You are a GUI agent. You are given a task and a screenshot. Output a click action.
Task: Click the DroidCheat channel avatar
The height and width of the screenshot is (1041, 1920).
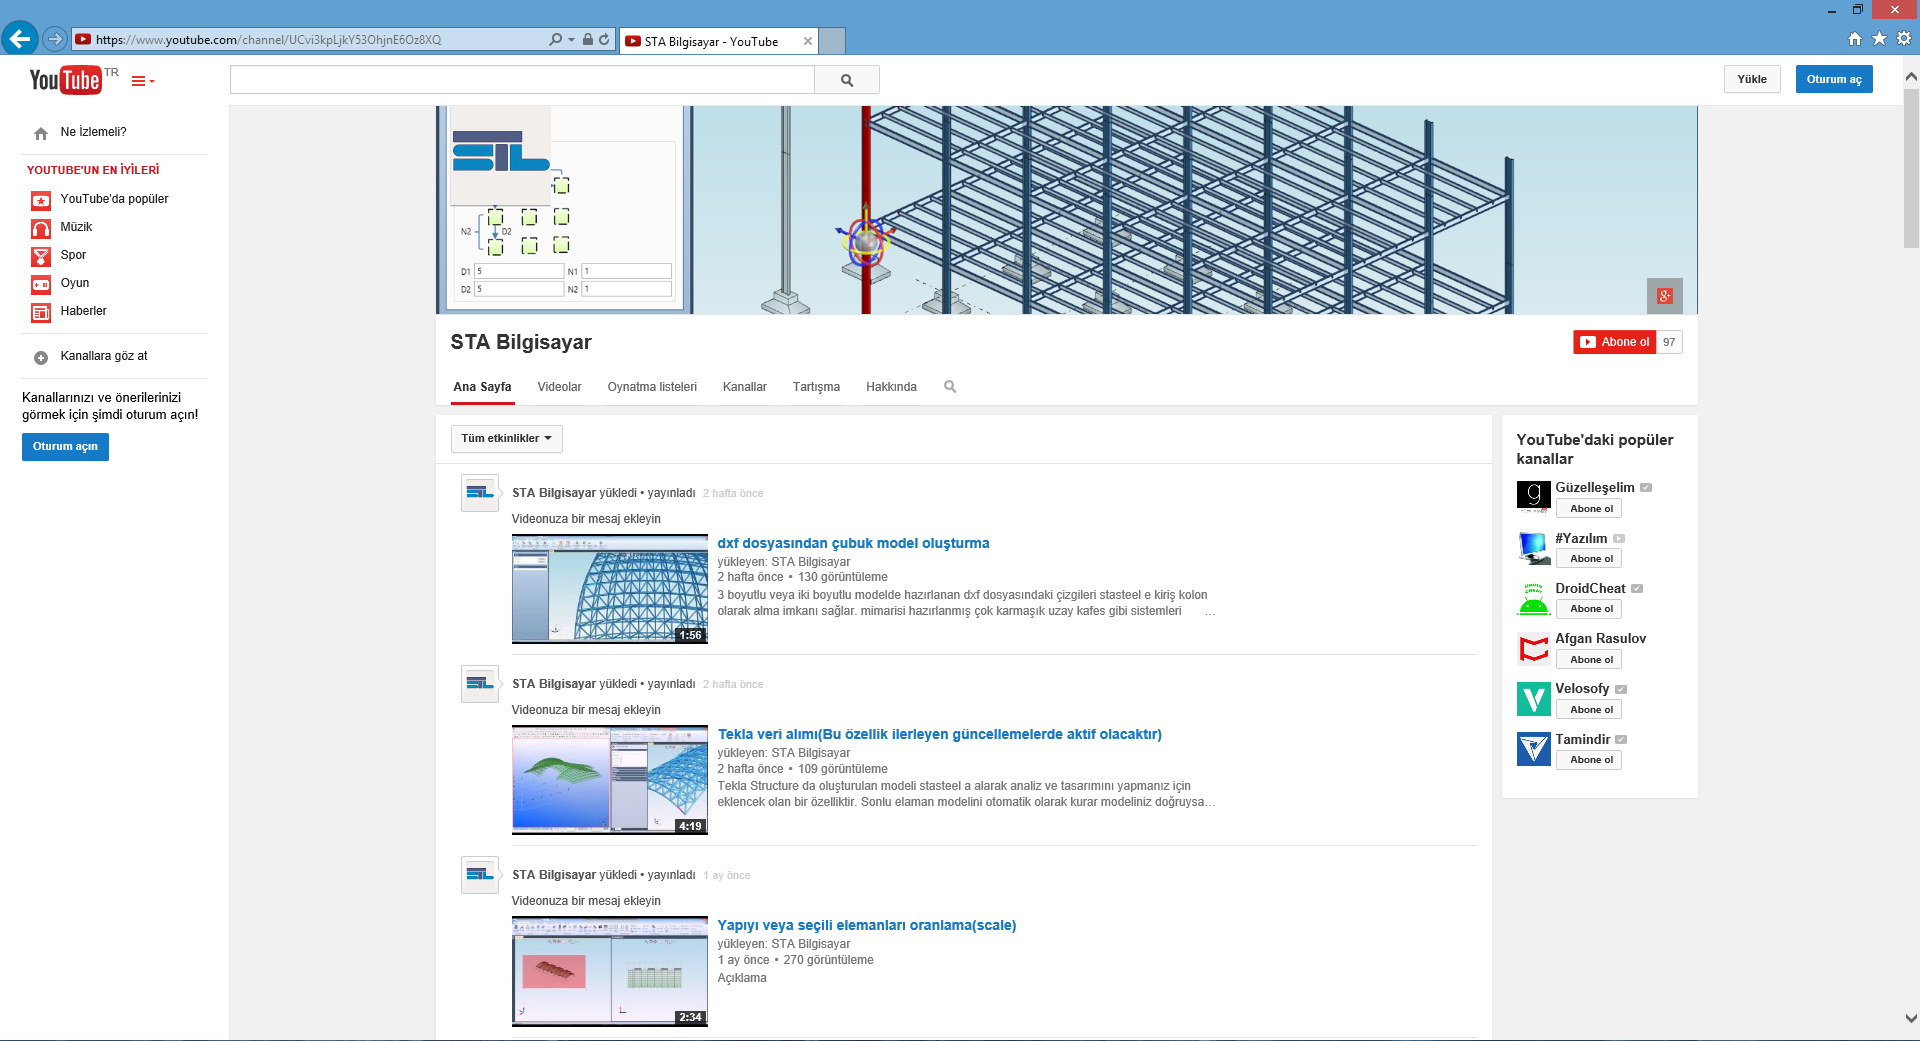point(1534,598)
